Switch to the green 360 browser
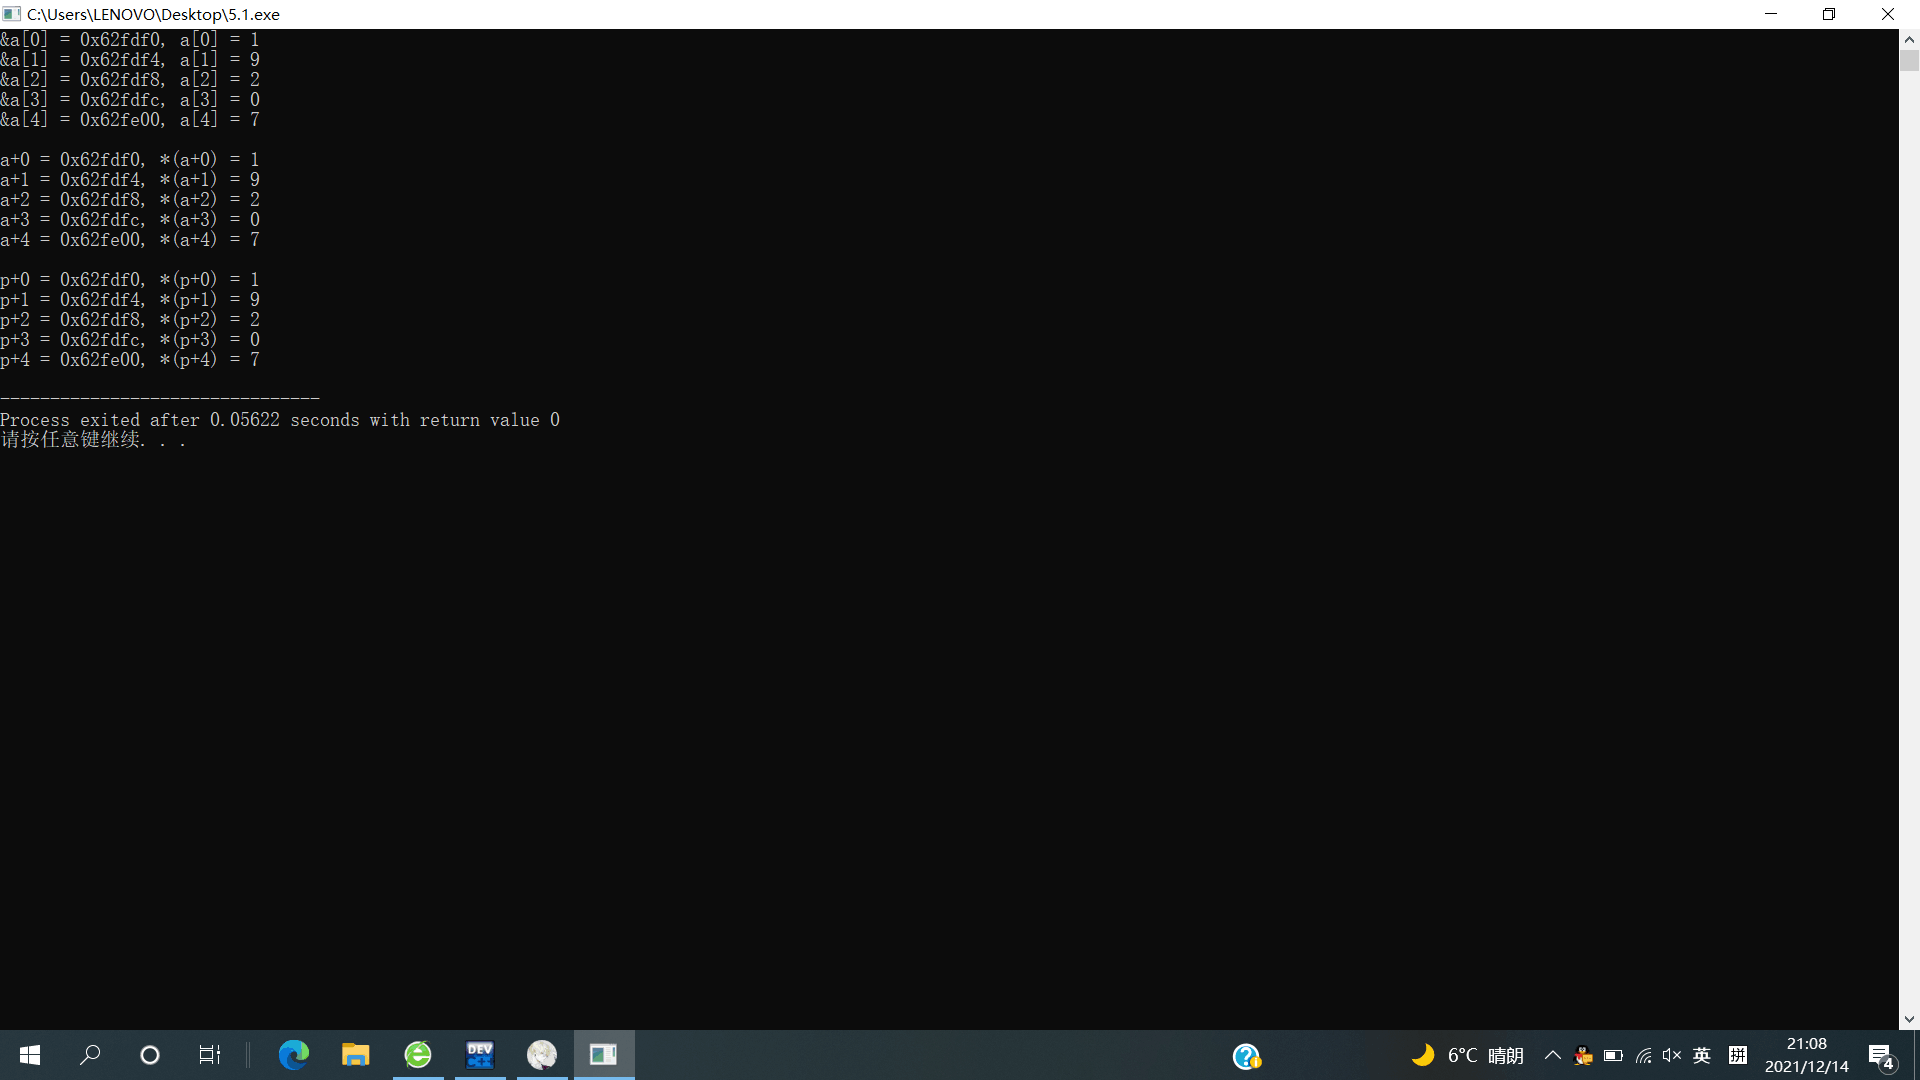 coord(418,1055)
